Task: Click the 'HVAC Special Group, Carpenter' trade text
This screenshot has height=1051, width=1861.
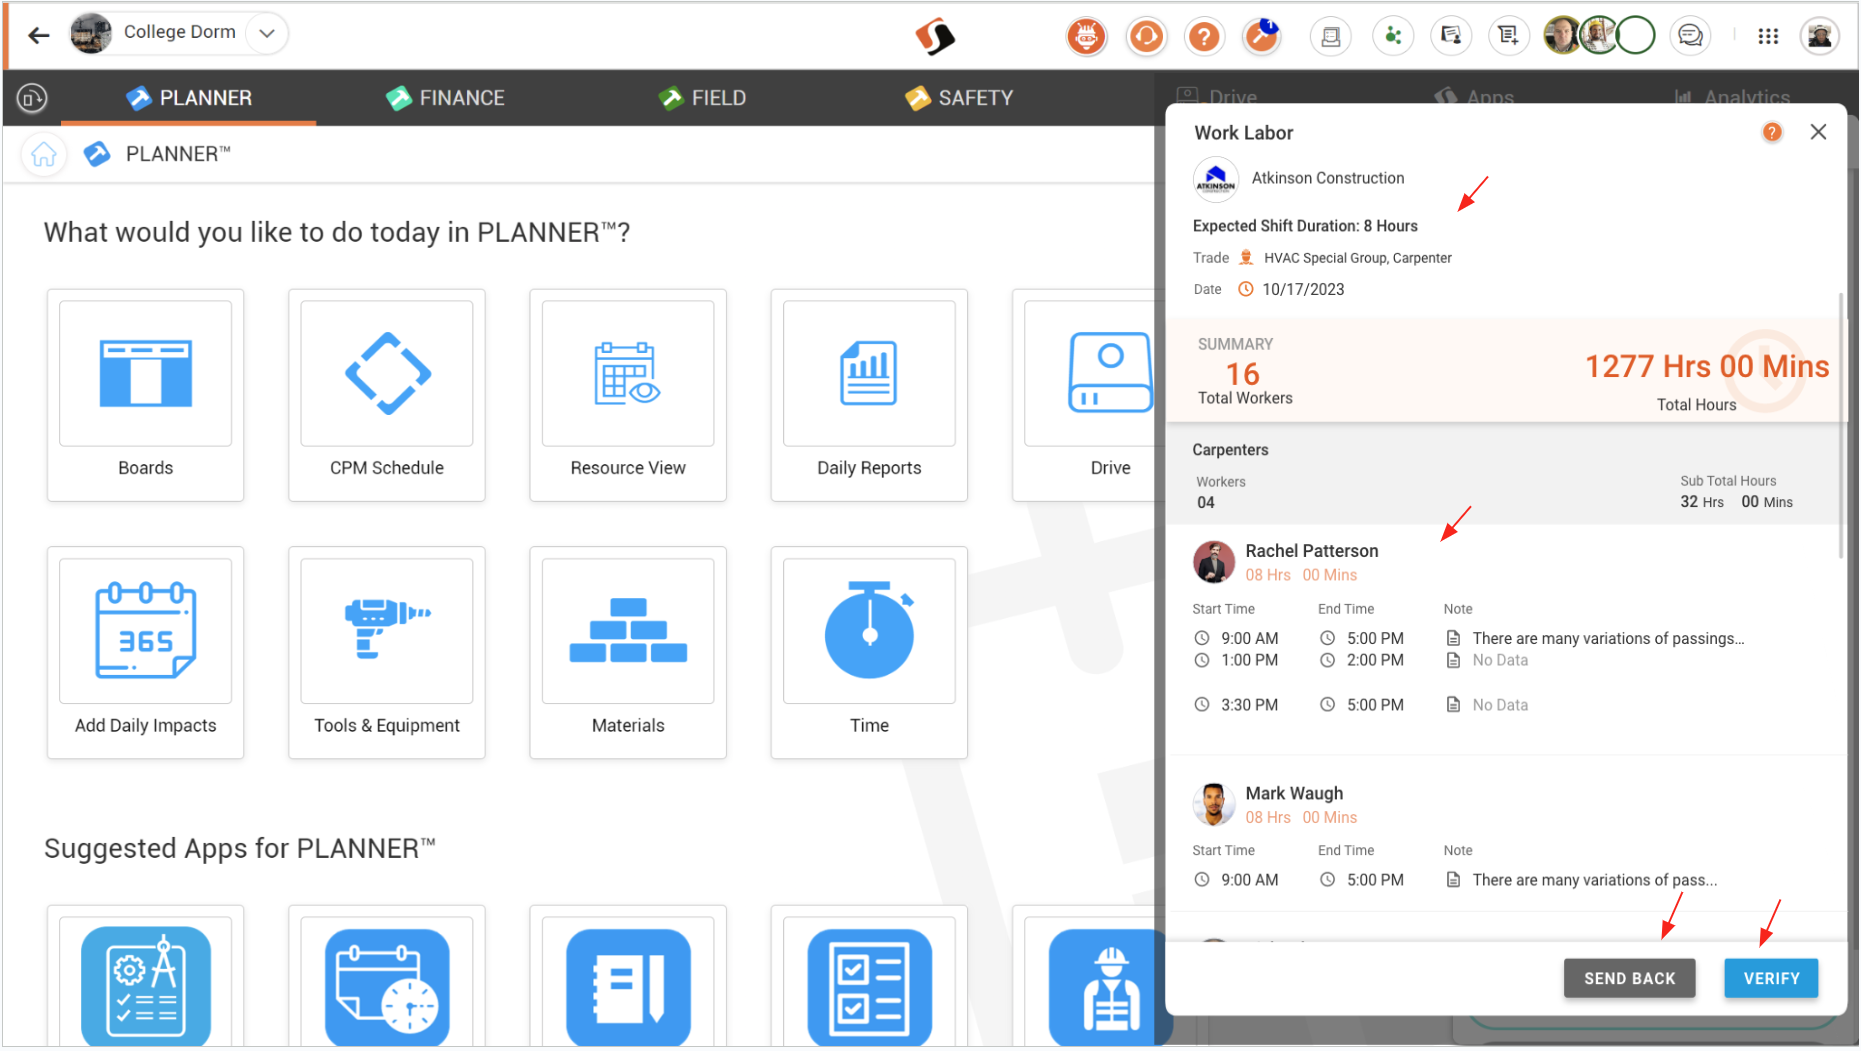Action: tap(1357, 258)
